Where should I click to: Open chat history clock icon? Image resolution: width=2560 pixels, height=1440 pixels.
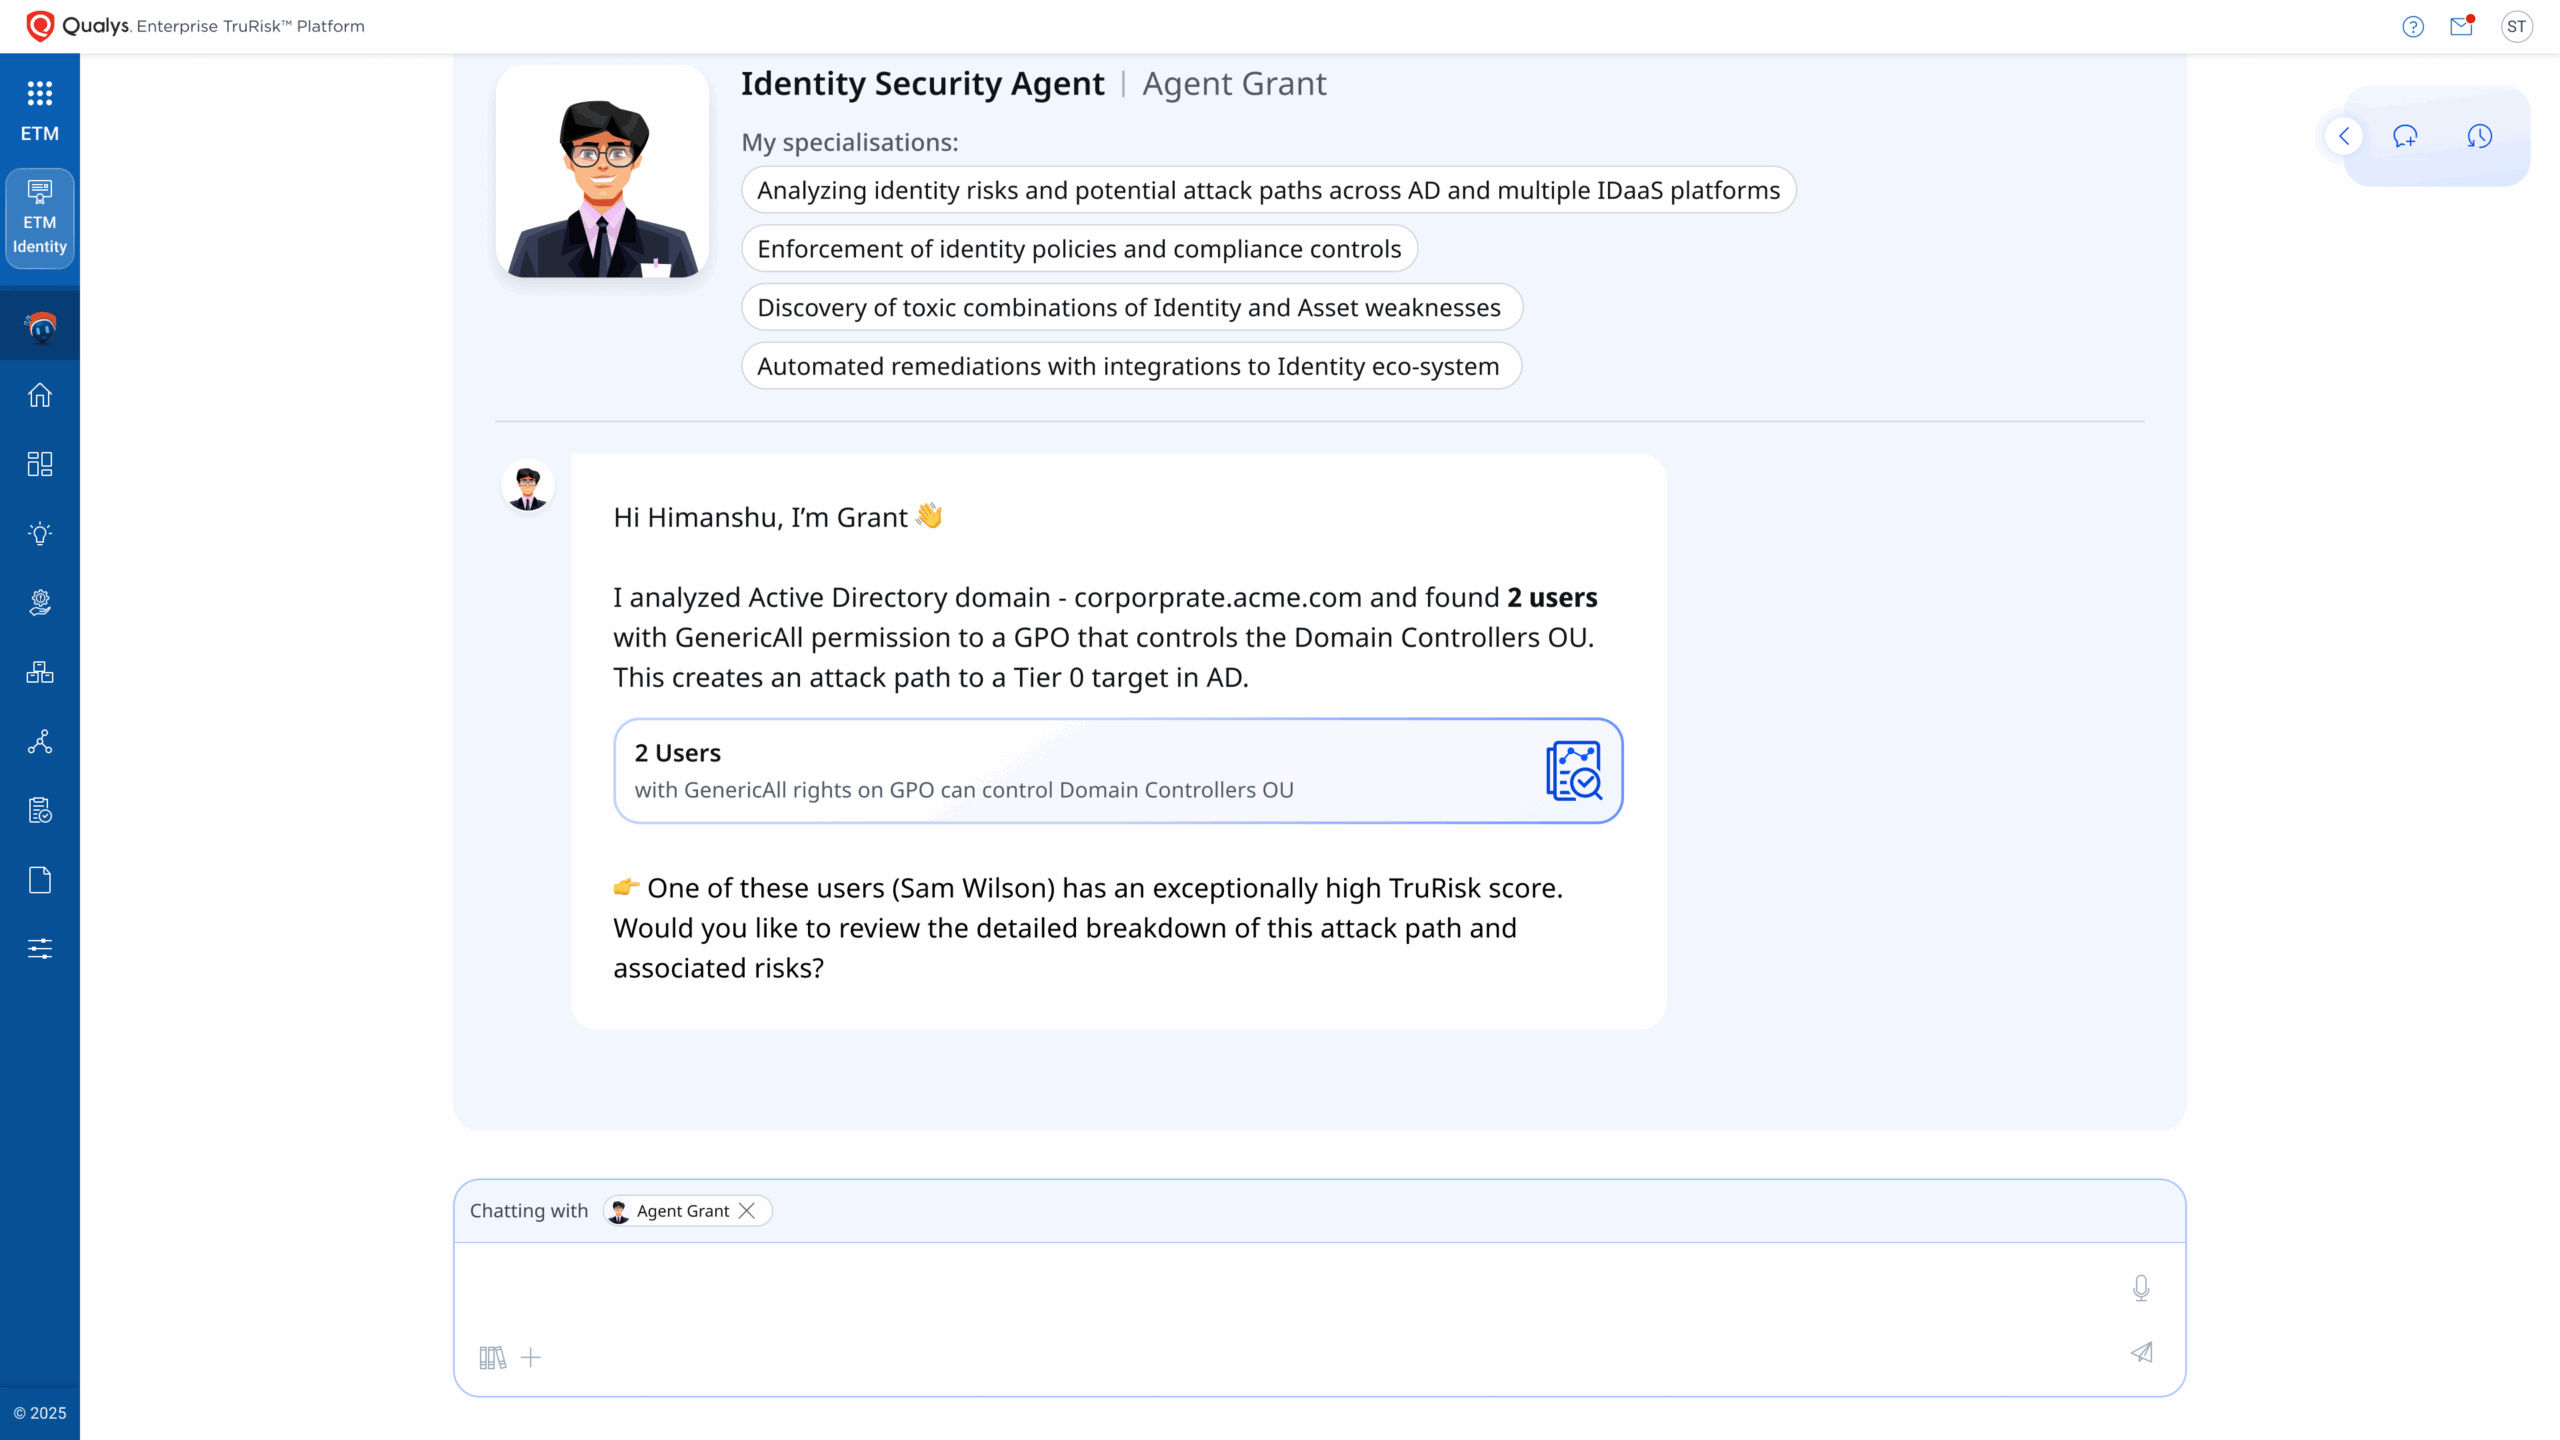point(2479,136)
